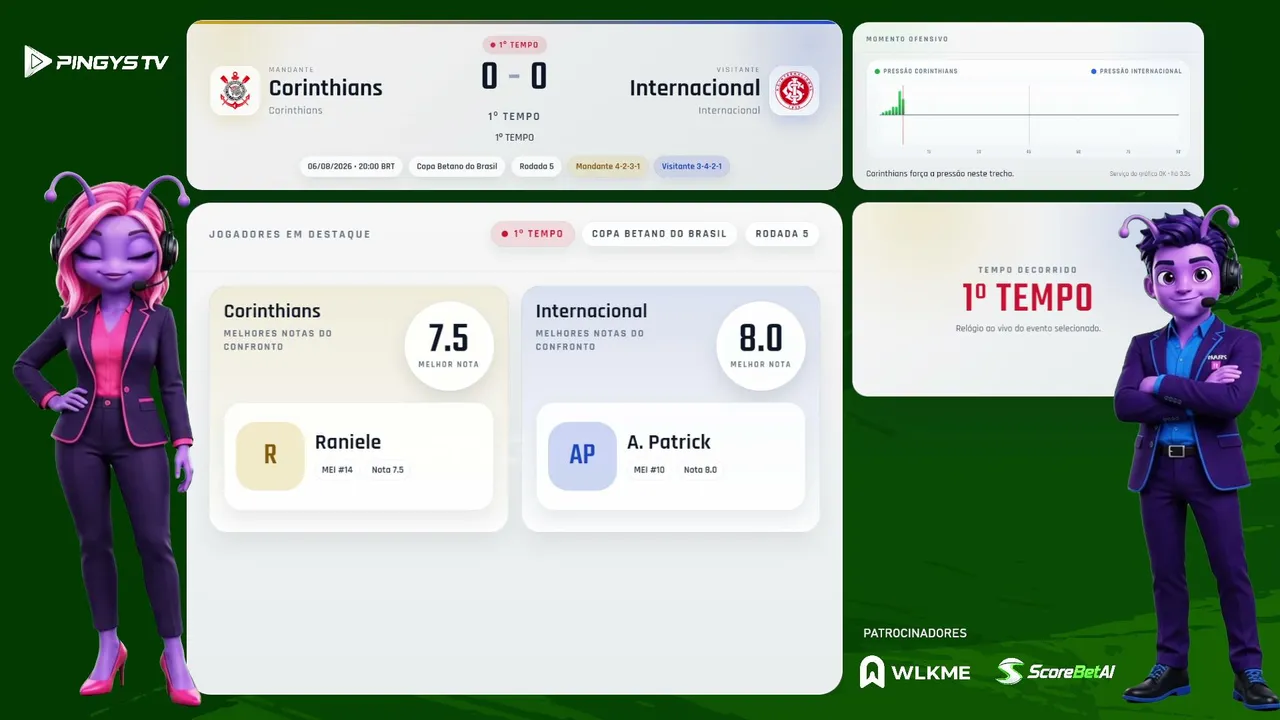The image size is (1280, 720).
Task: Click the small gray Internacional subtitle under away team
Action: 729,111
